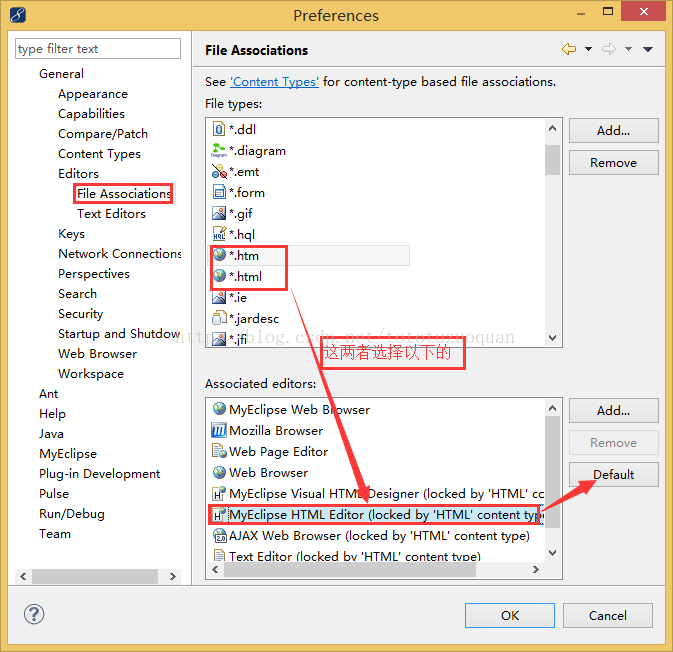This screenshot has height=652, width=673.
Task: Open the page view menu dropdown
Action: [648, 49]
